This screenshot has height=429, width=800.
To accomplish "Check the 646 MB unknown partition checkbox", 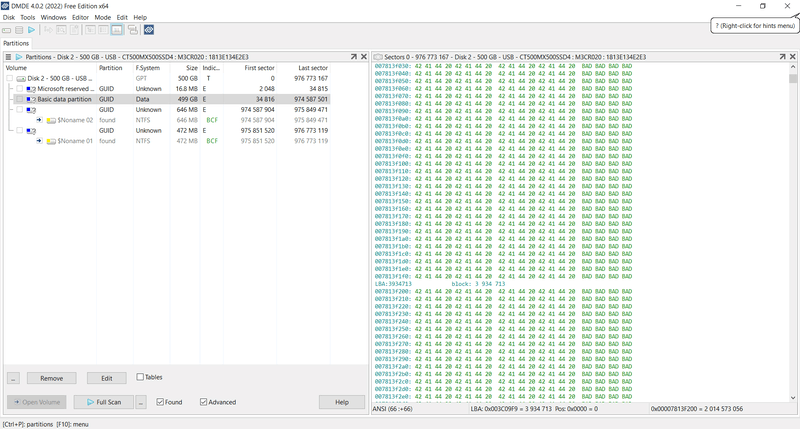I will coord(20,110).
